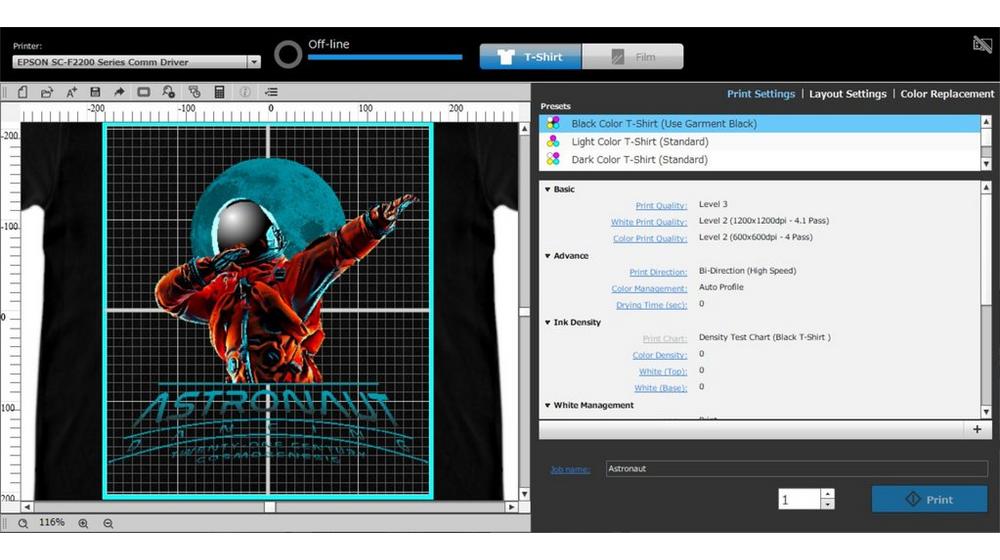Increase the copies count with up arrow

click(x=827, y=493)
